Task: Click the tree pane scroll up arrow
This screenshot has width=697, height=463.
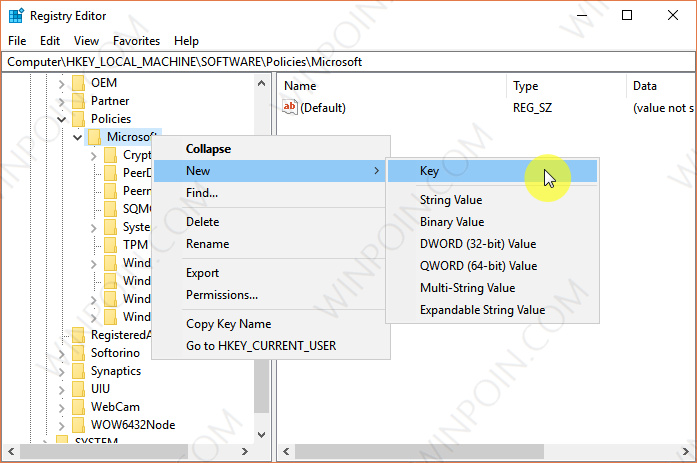Action: coord(261,83)
